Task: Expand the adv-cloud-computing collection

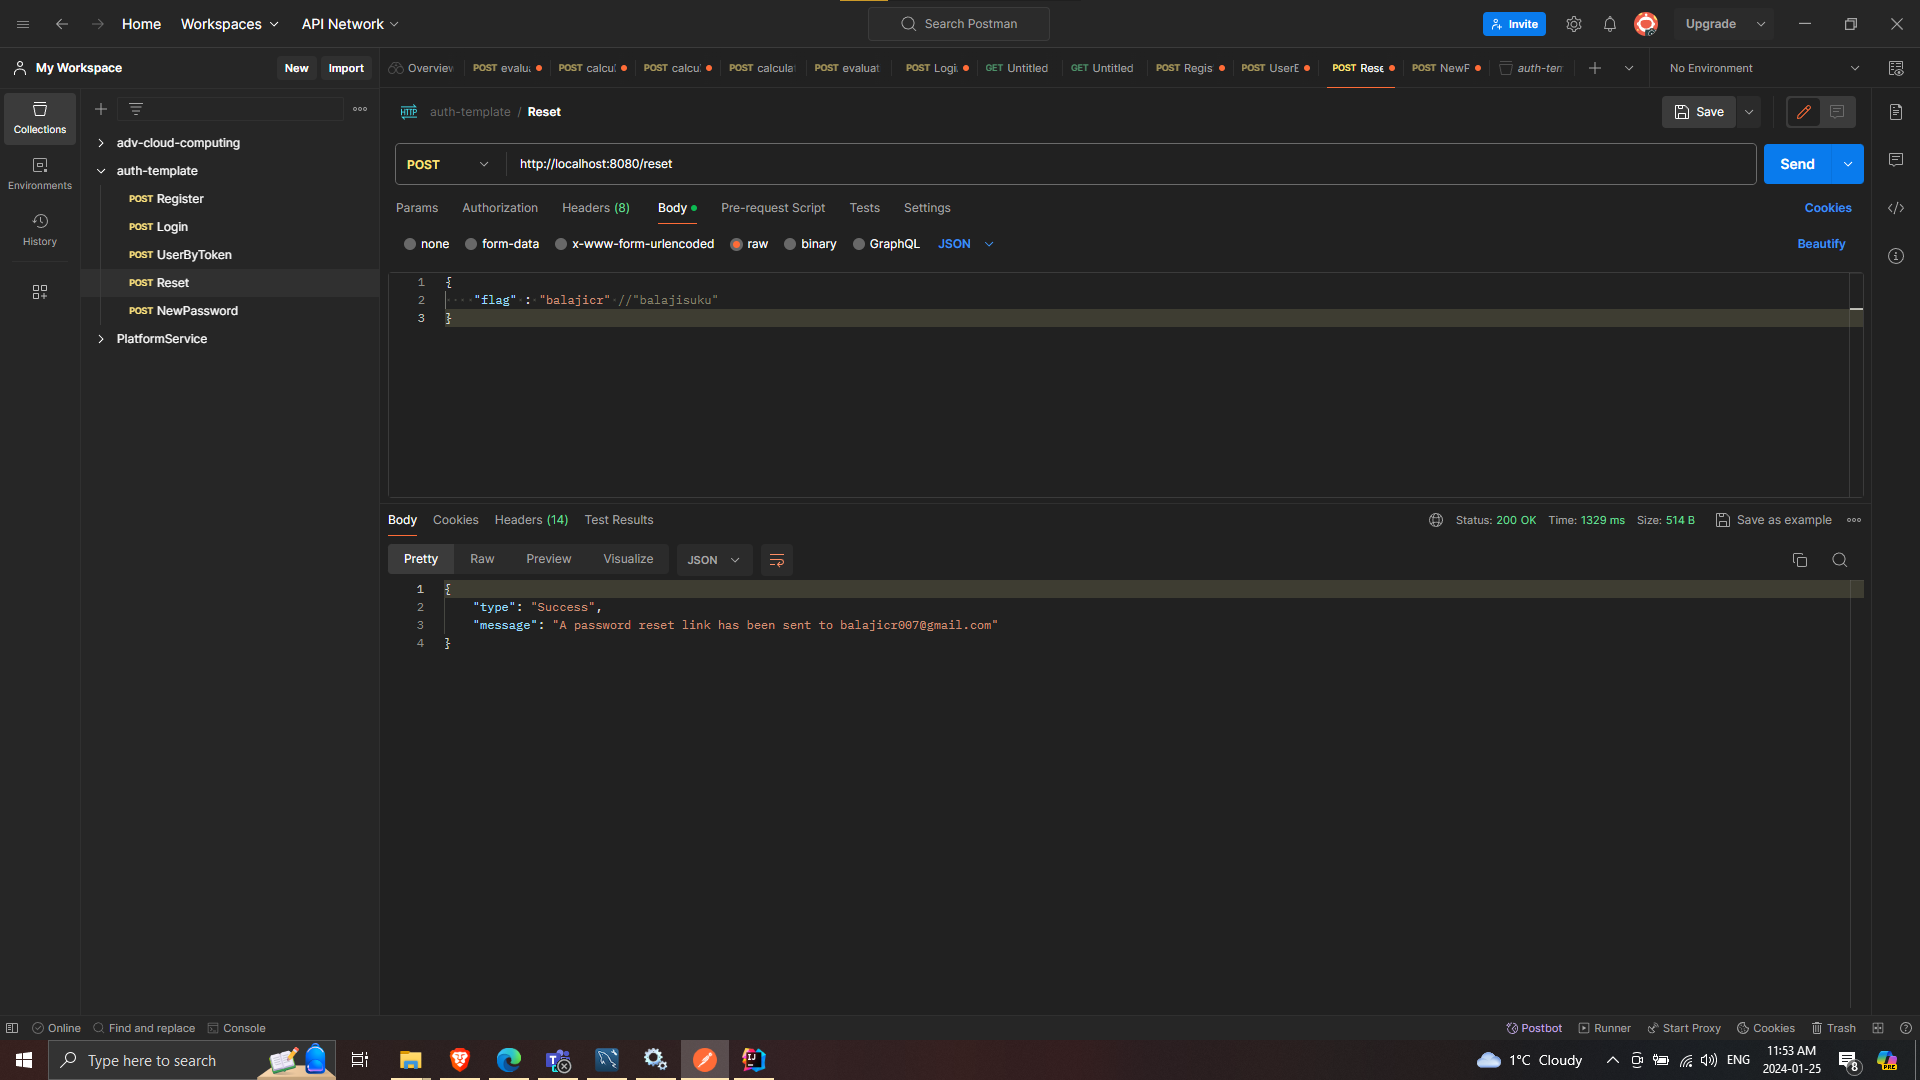Action: pyautogui.click(x=101, y=143)
